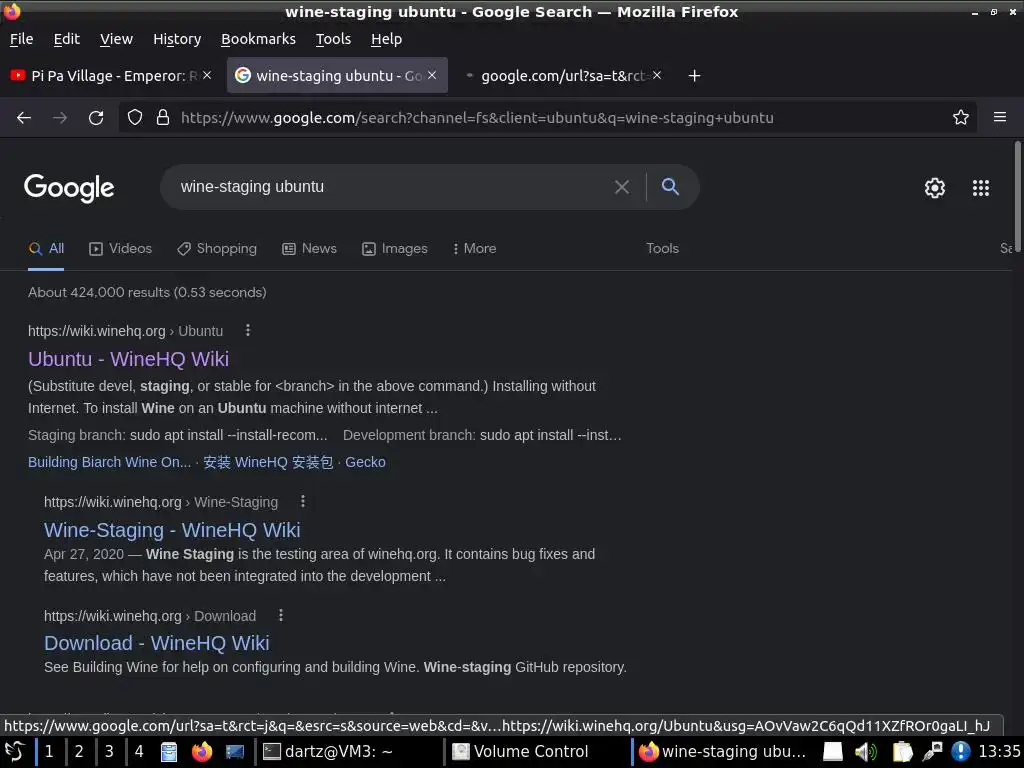This screenshot has width=1024, height=768.
Task: Close the wine-staging ubuntu tab
Action: click(x=432, y=76)
